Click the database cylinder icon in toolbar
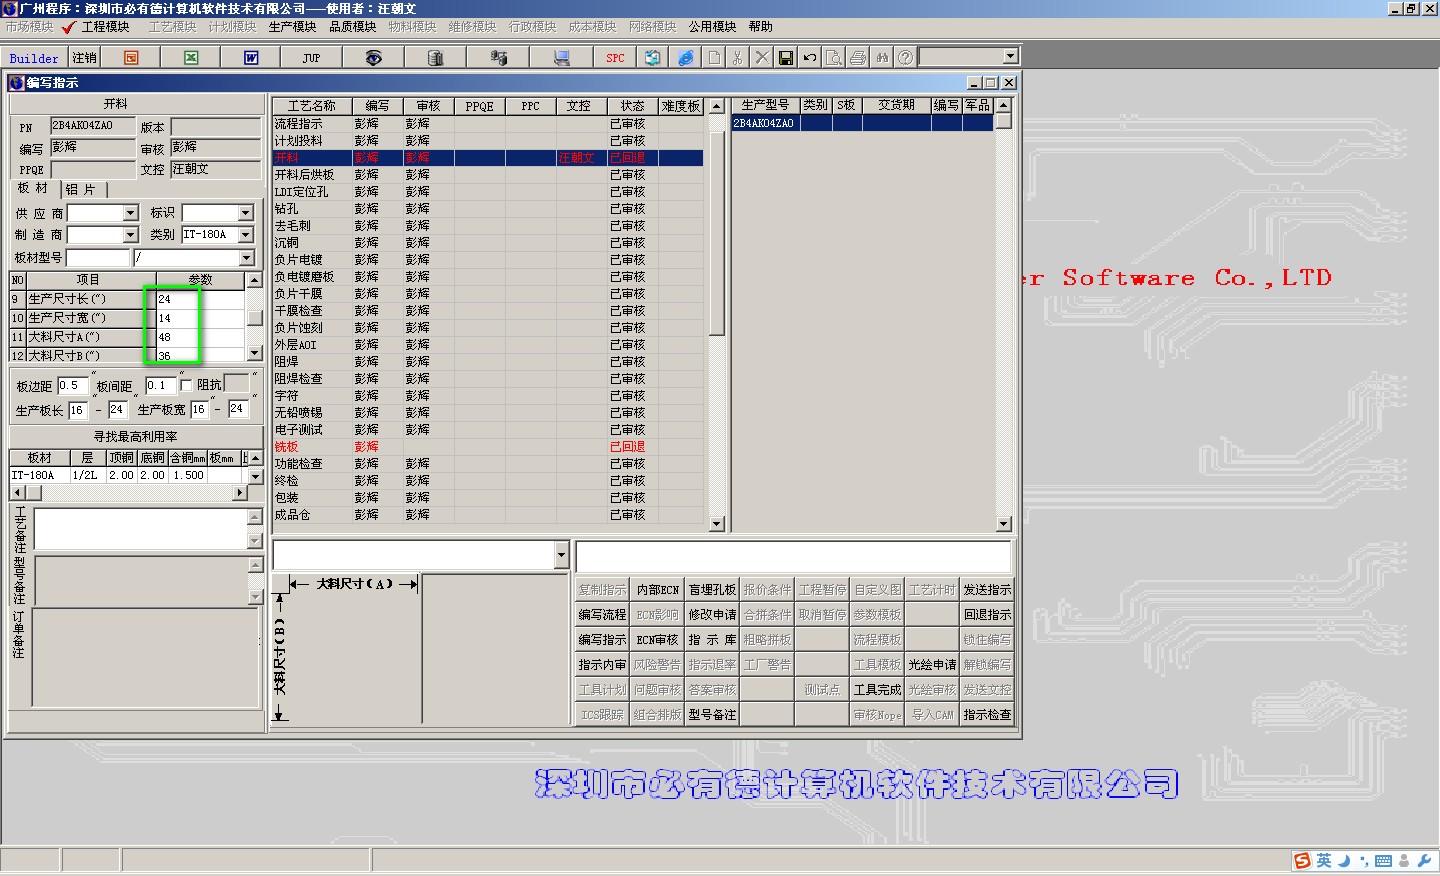Image resolution: width=1440 pixels, height=876 pixels. point(435,58)
